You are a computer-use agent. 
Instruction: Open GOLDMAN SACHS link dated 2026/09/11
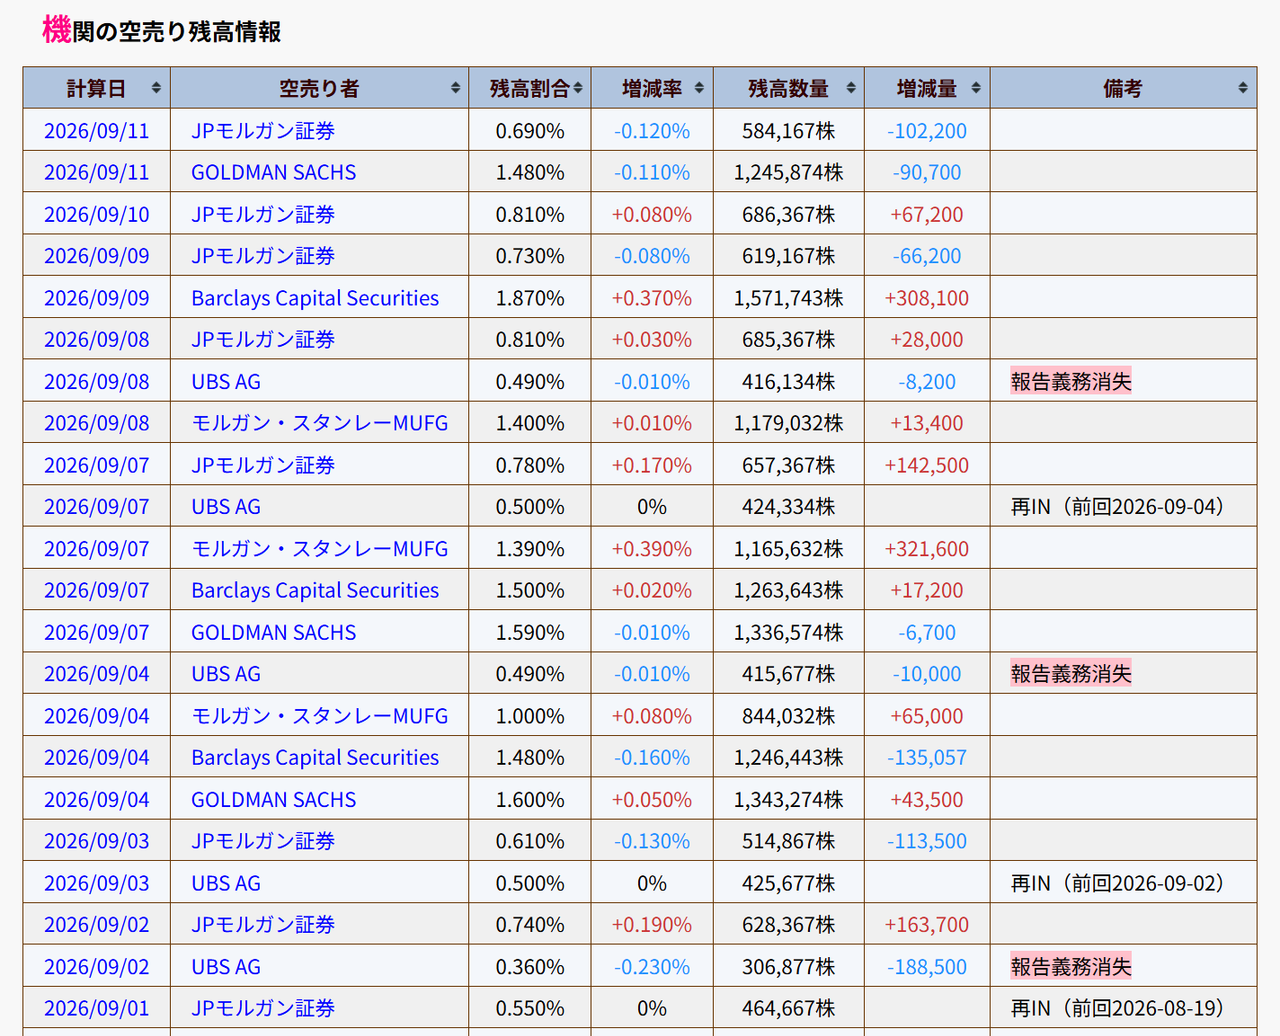[274, 172]
